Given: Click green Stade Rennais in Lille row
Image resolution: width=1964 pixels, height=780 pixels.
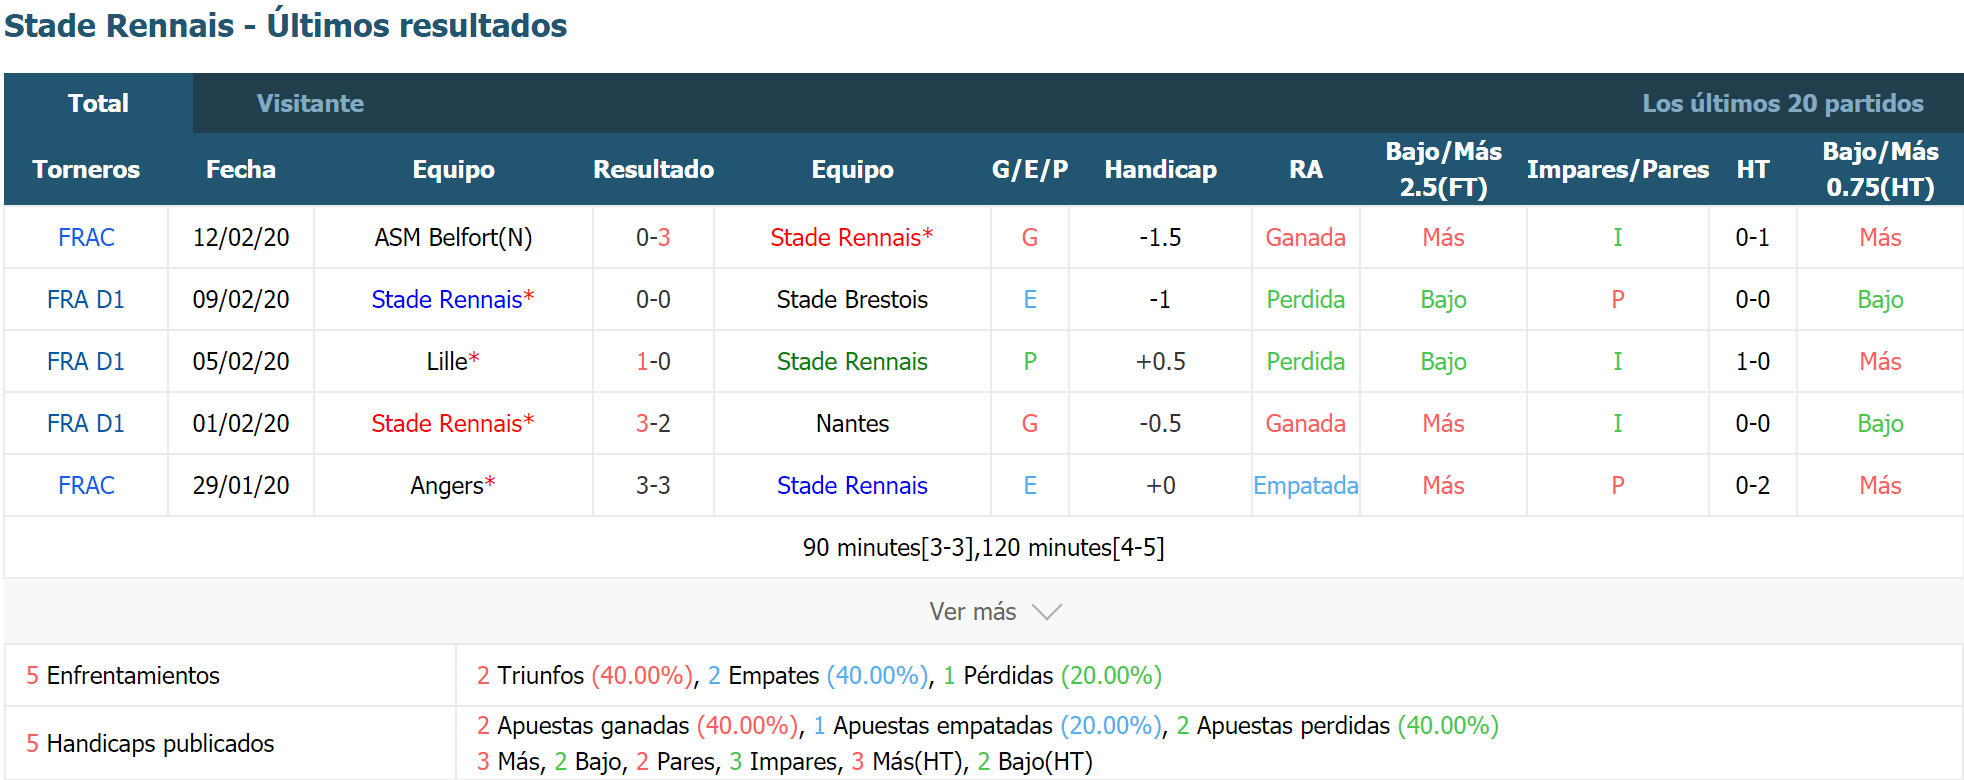Looking at the screenshot, I should [x=852, y=361].
